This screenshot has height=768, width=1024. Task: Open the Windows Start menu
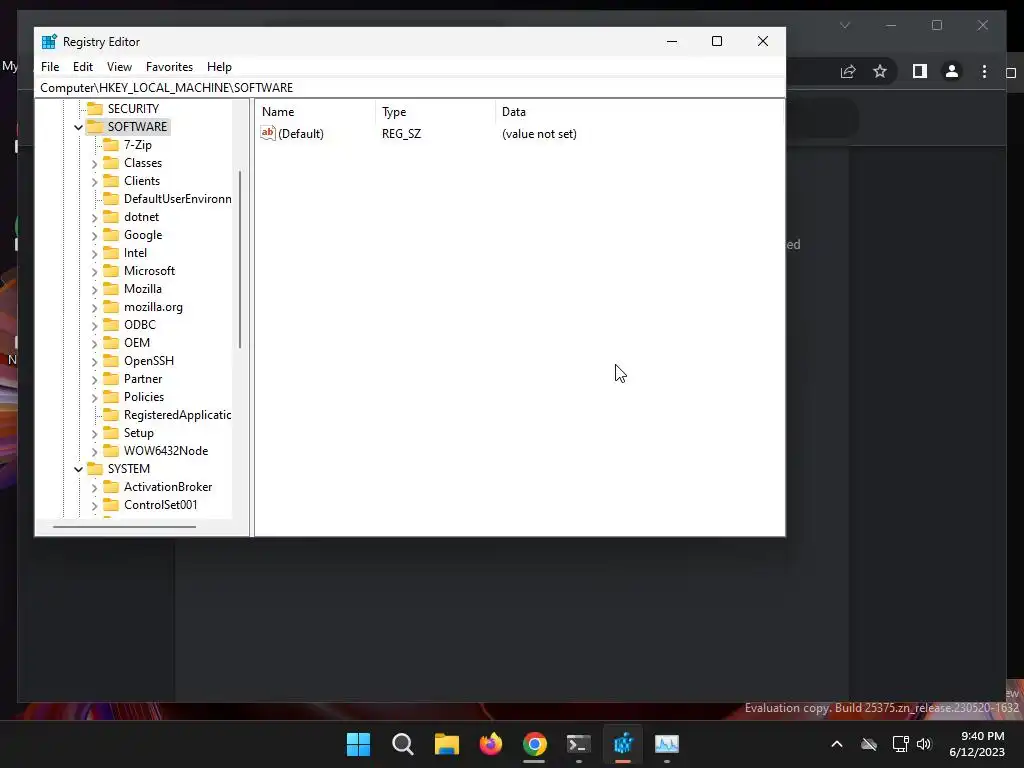(x=358, y=744)
